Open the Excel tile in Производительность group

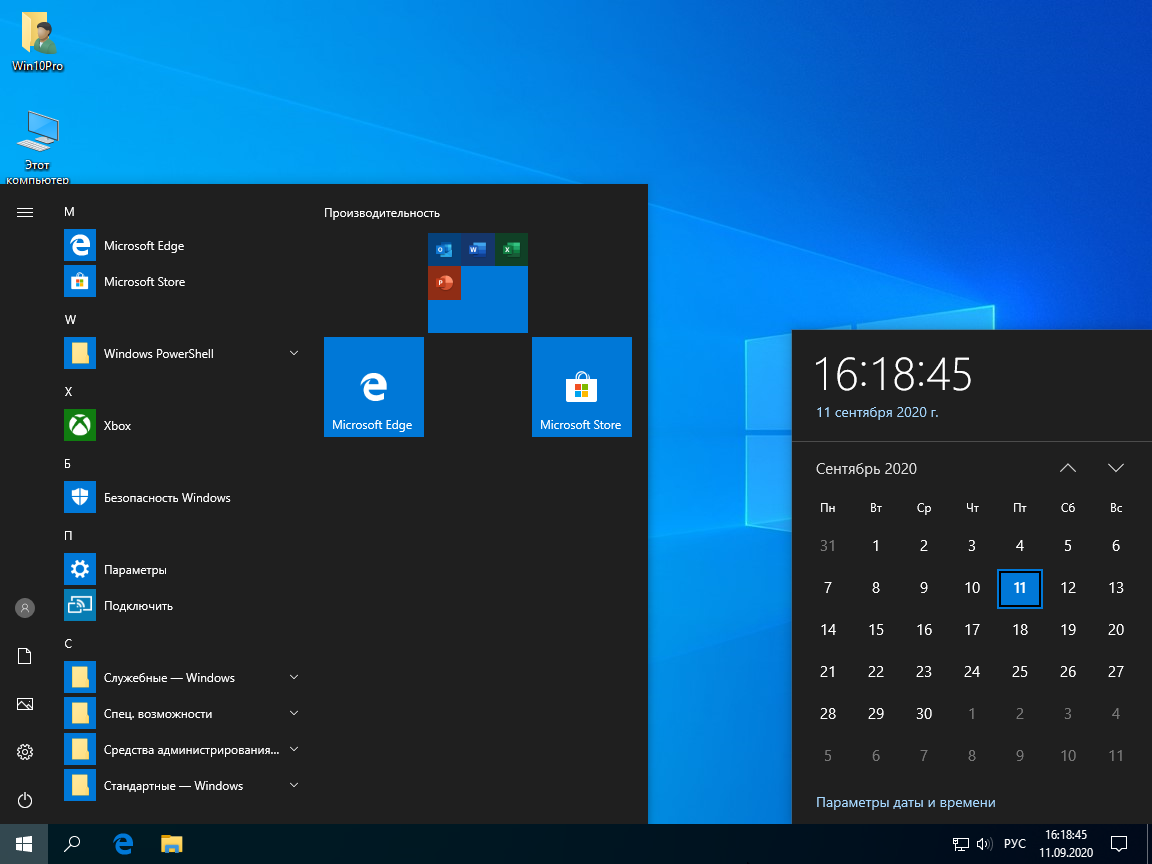click(510, 249)
